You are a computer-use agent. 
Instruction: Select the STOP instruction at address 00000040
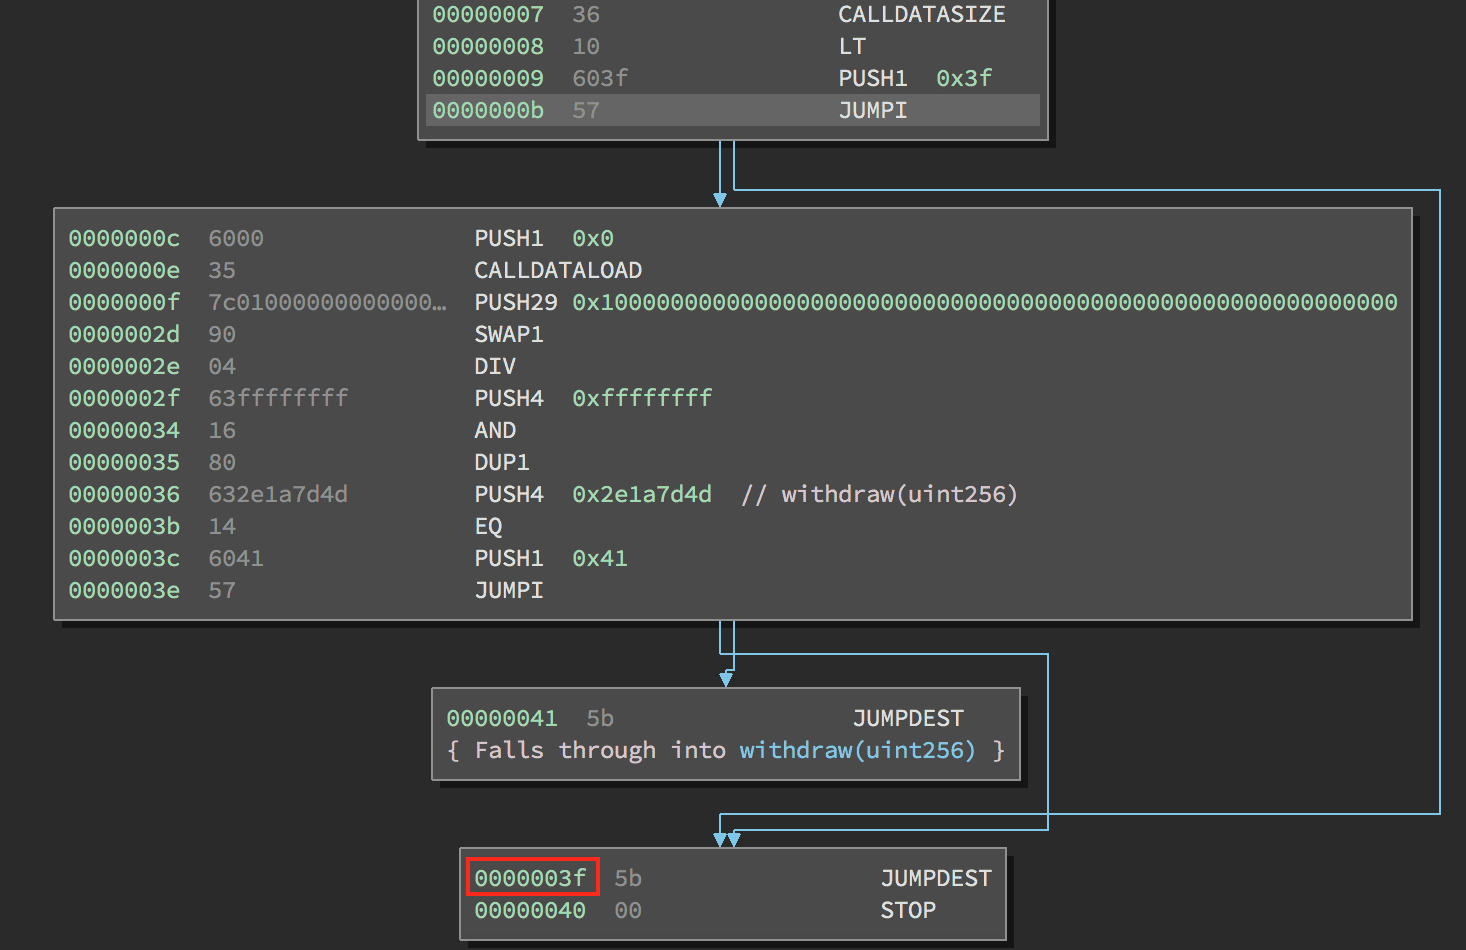[907, 910]
